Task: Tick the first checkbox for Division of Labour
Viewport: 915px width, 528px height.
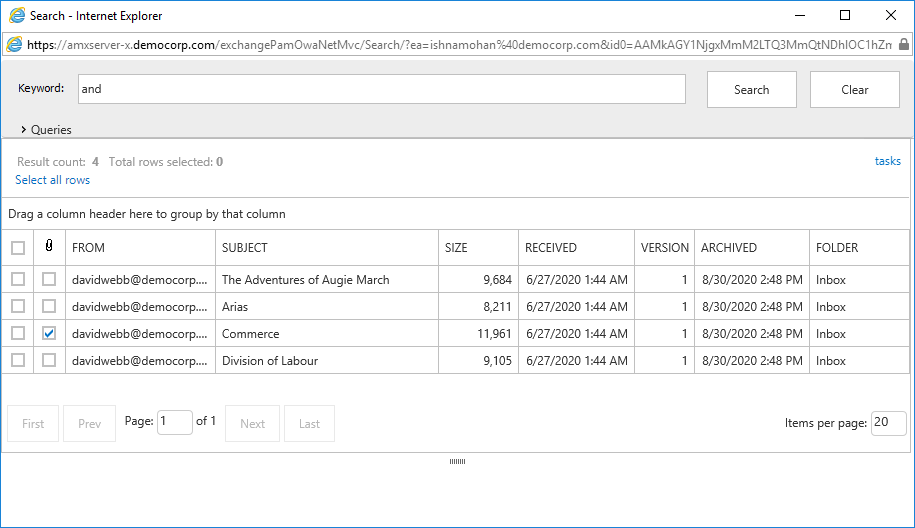Action: (x=18, y=360)
